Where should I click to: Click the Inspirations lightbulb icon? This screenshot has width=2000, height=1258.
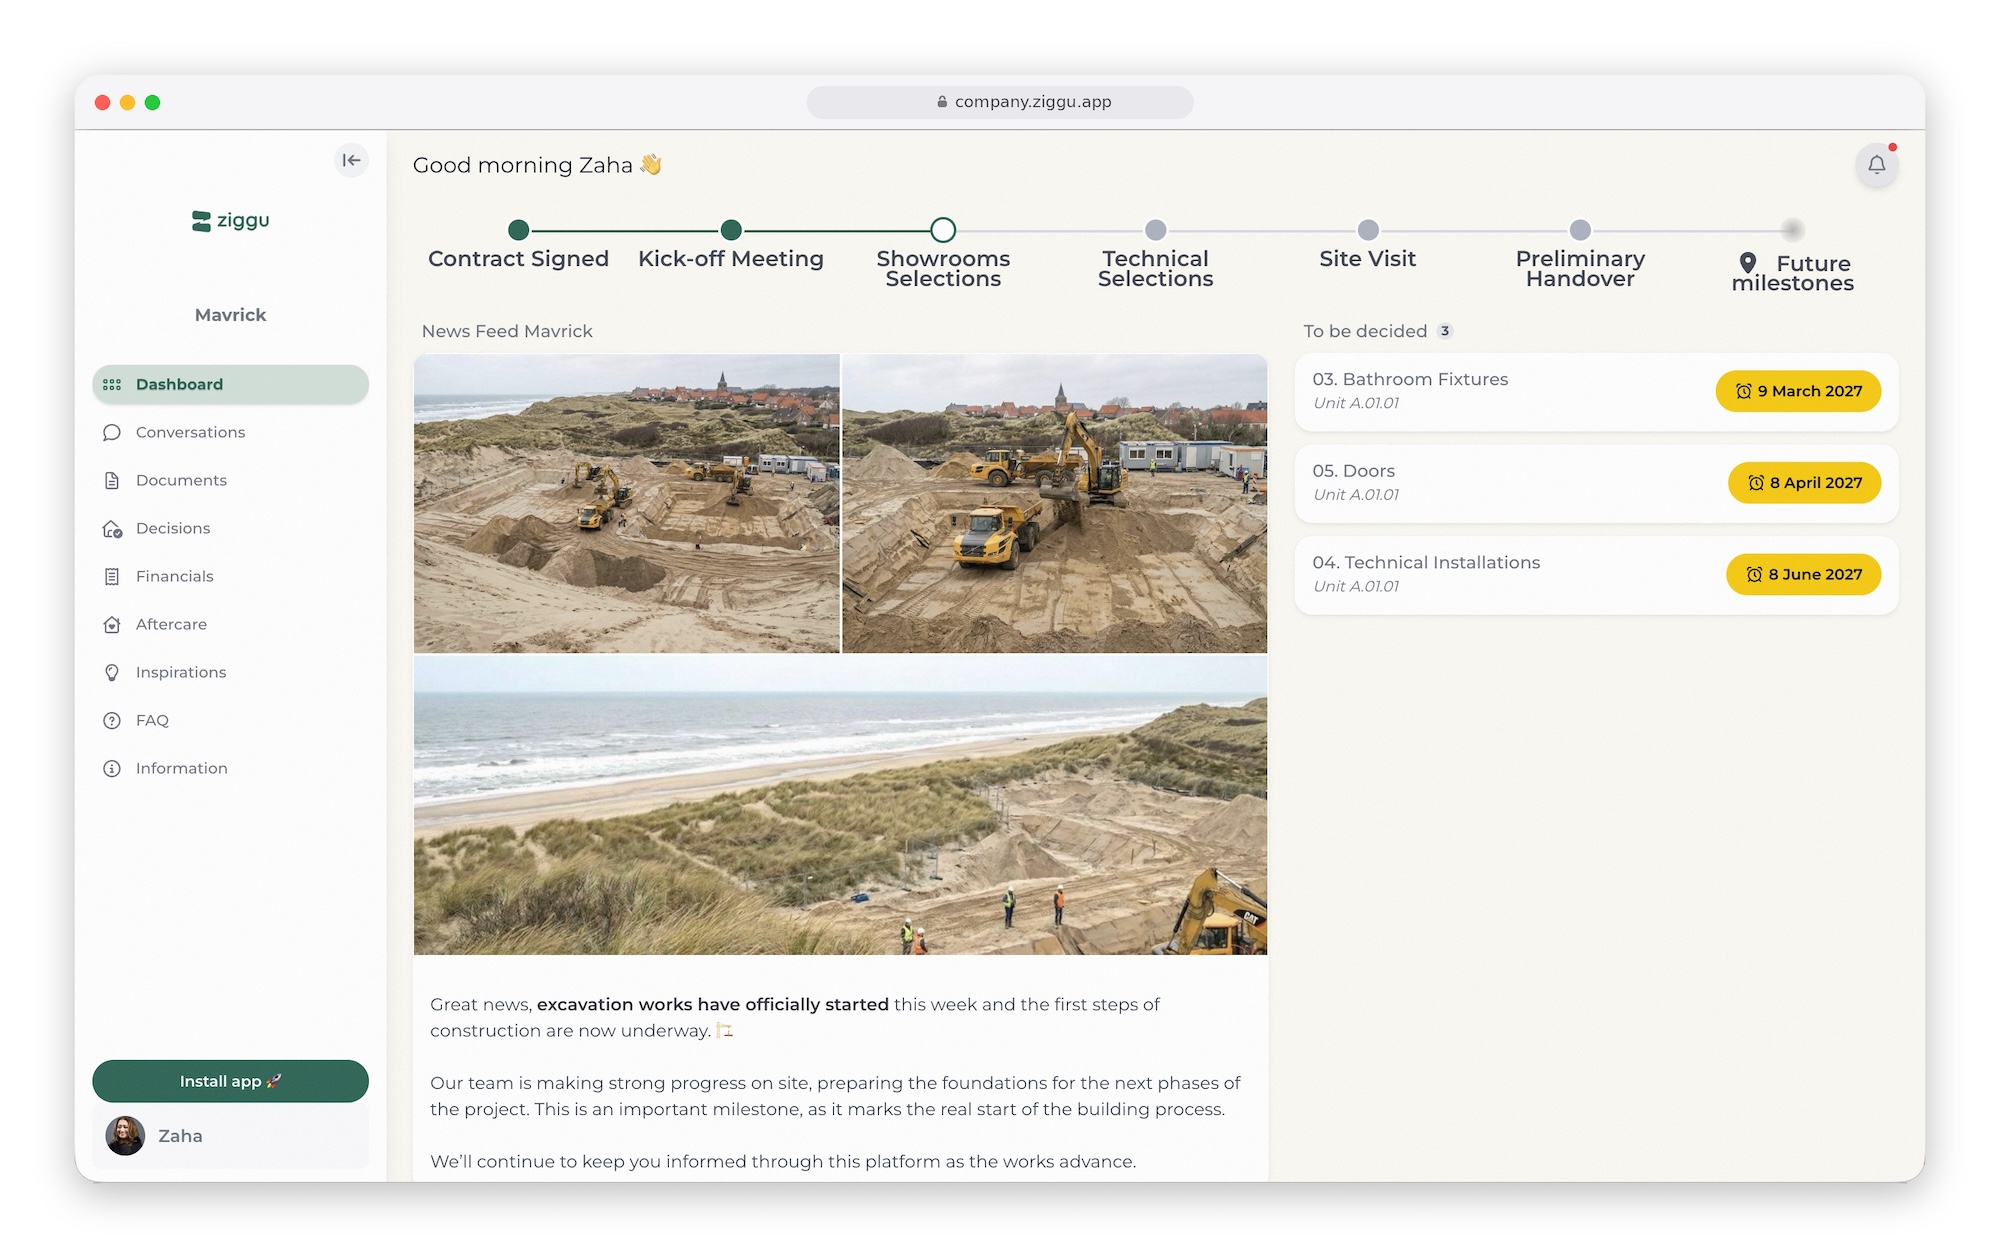pyautogui.click(x=112, y=673)
